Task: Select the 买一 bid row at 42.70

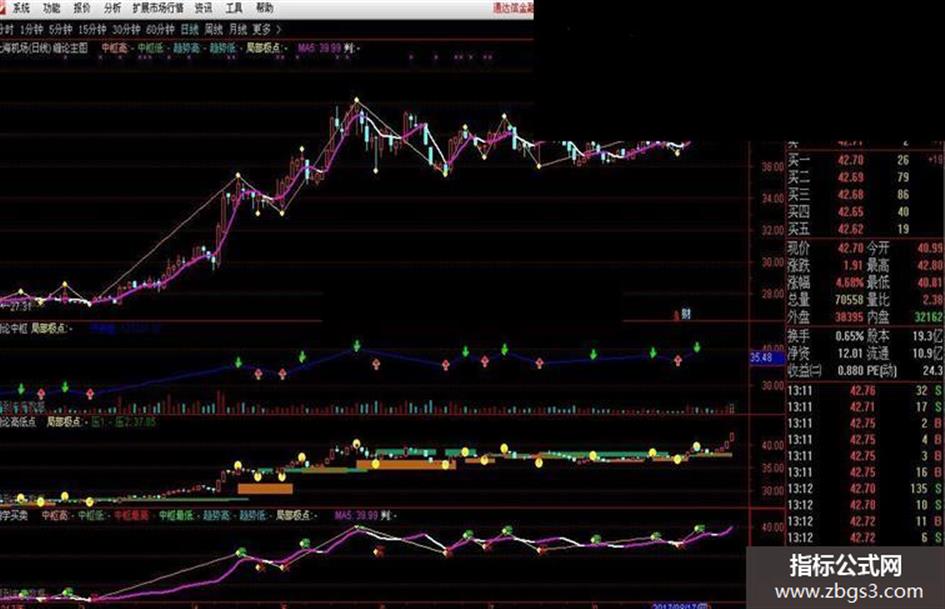Action: (865, 160)
